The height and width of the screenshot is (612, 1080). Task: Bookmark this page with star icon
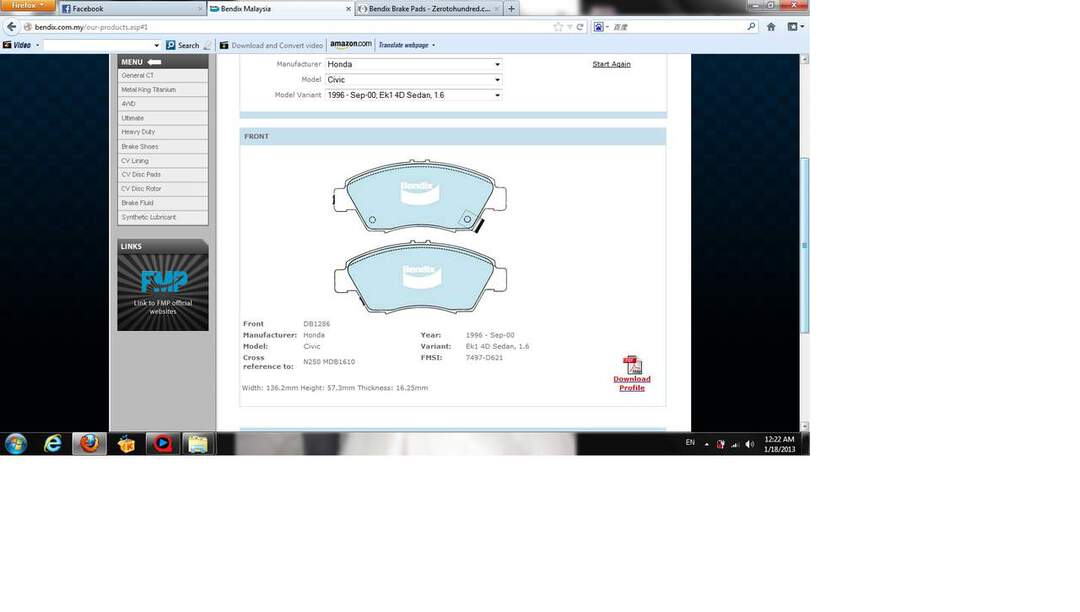pyautogui.click(x=558, y=27)
